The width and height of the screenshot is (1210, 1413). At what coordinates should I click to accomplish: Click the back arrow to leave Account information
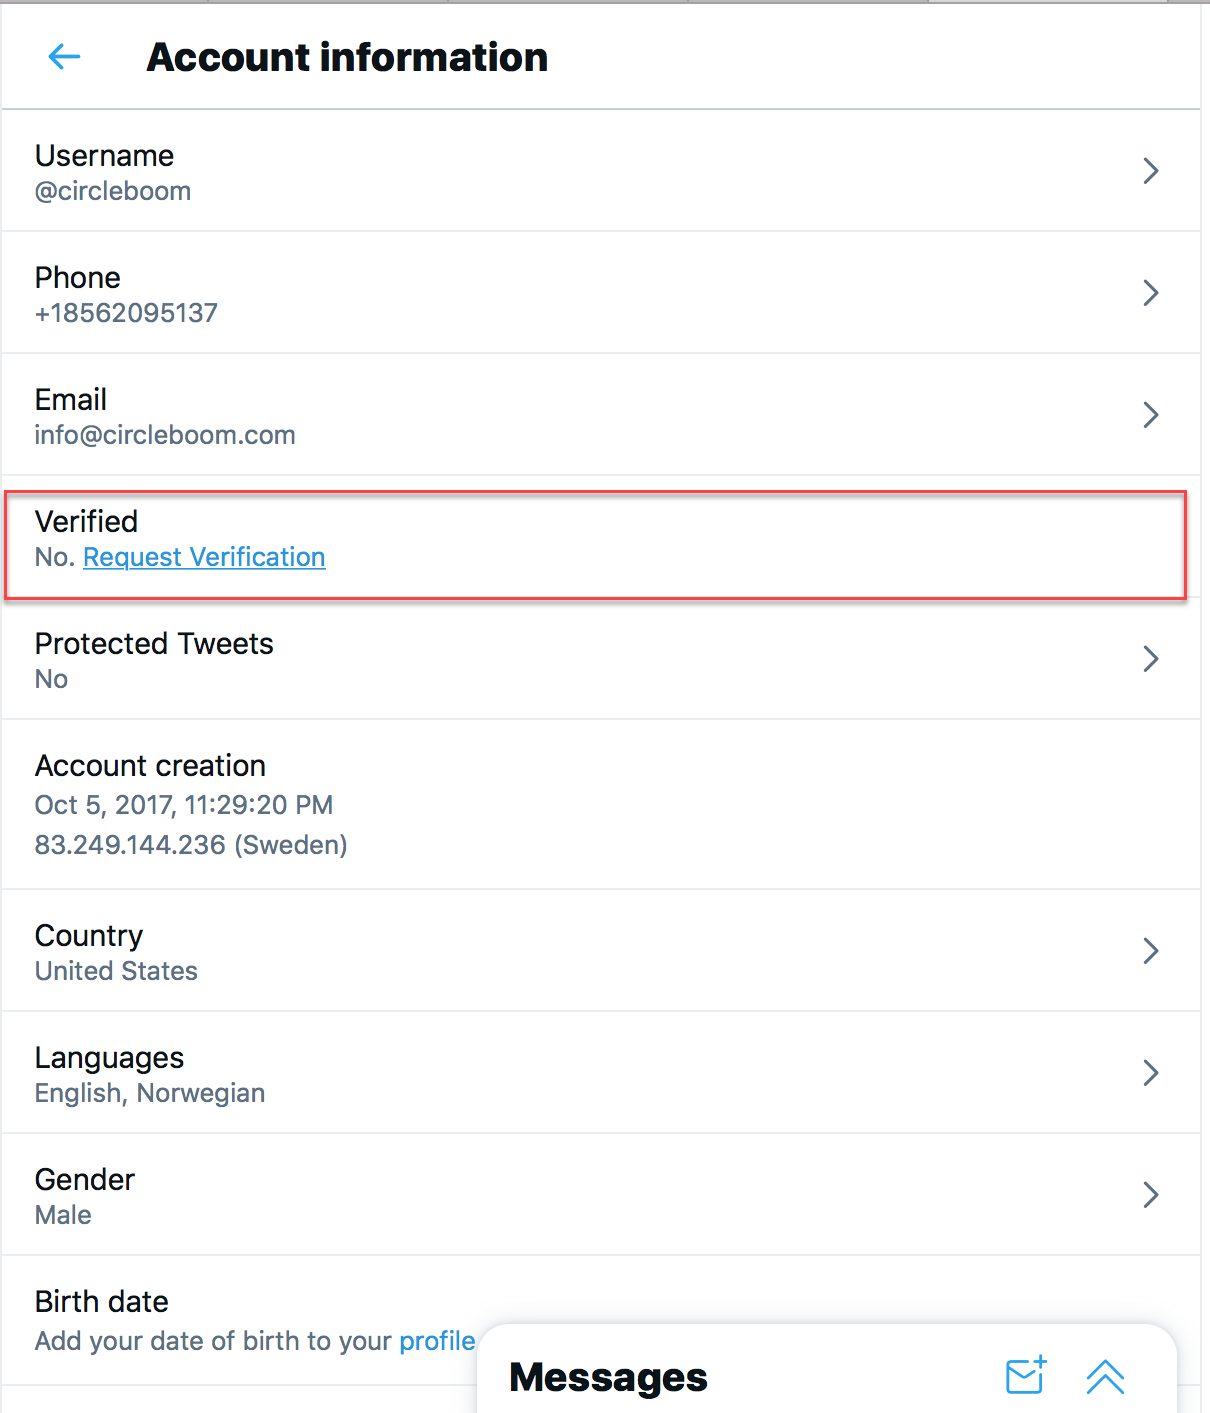pos(63,57)
